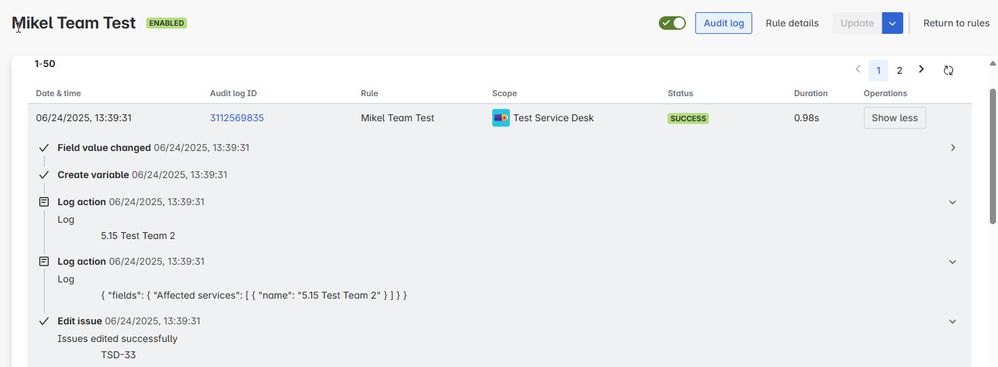Click log icon of first Log action

pyautogui.click(x=44, y=202)
